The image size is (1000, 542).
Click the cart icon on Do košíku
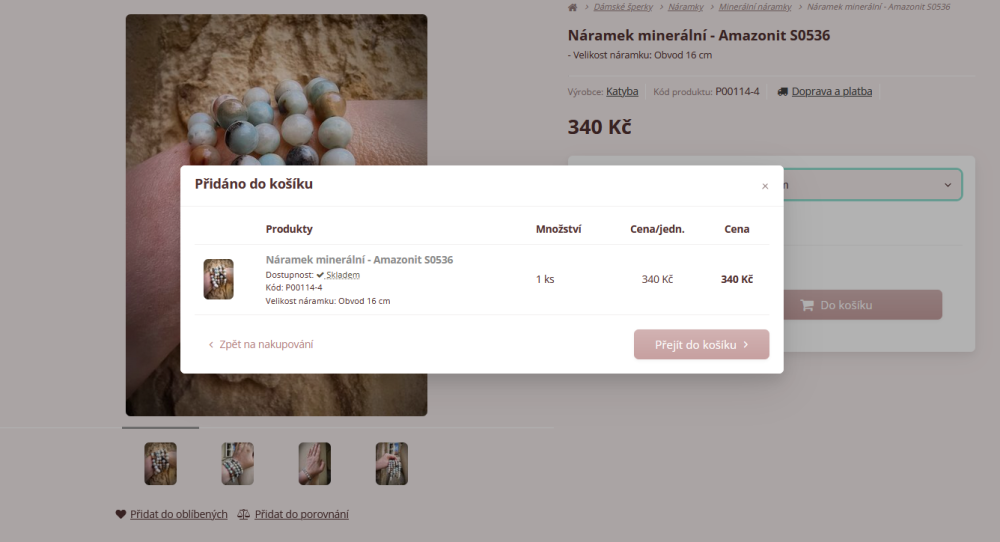[x=807, y=305]
